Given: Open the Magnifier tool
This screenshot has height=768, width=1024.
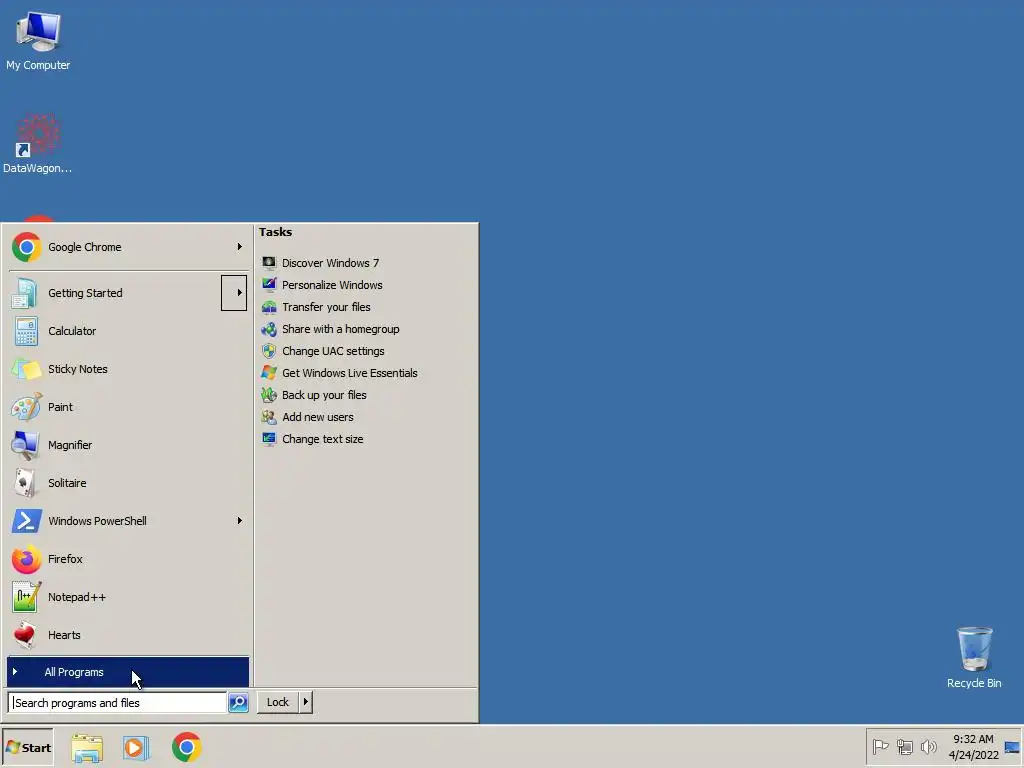Looking at the screenshot, I should coord(127,445).
